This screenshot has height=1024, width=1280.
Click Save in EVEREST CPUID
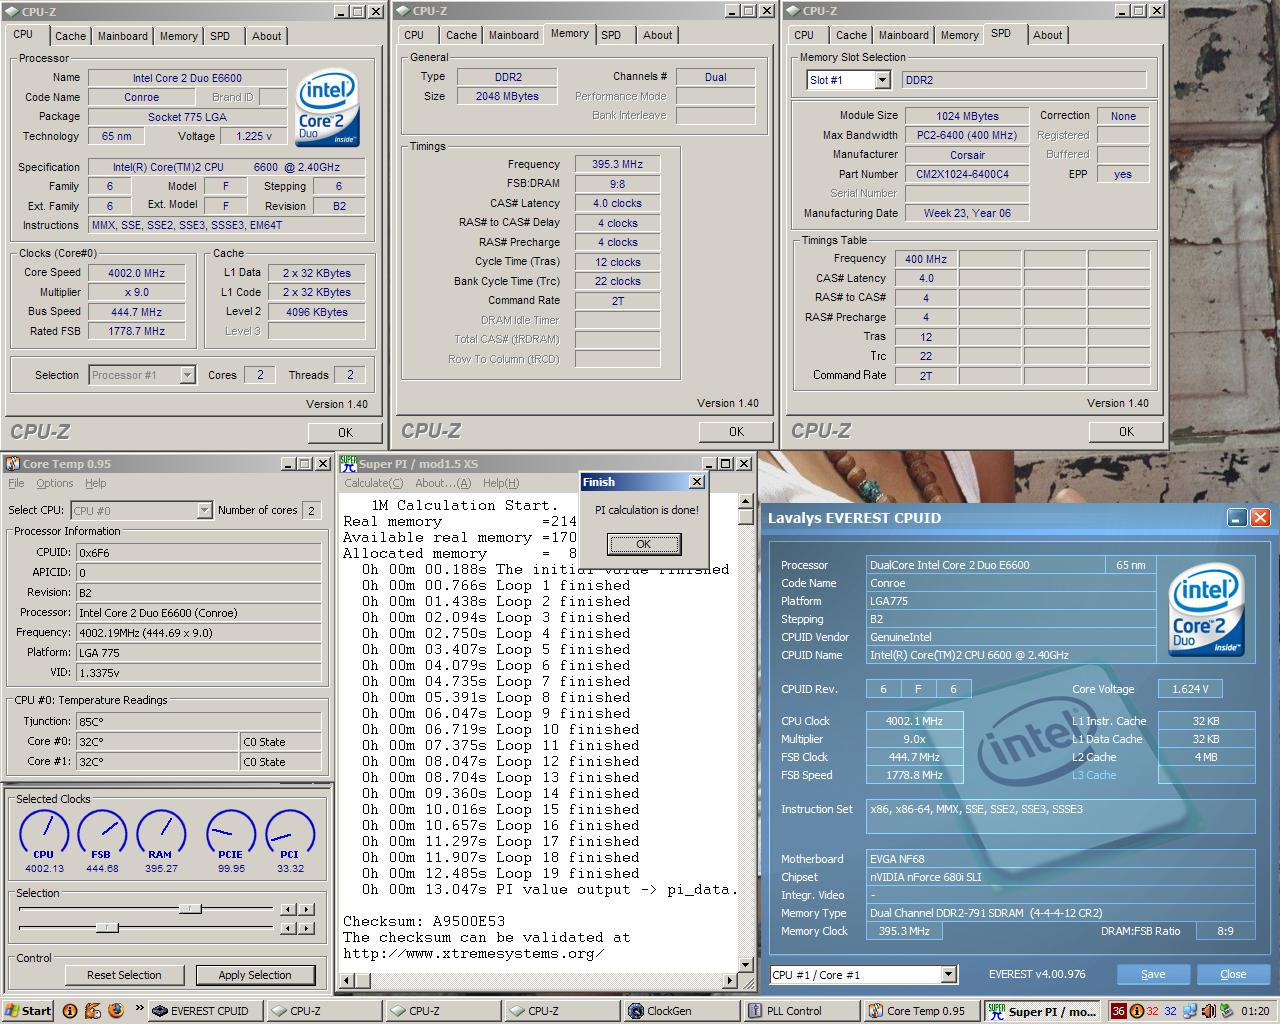pos(1153,974)
